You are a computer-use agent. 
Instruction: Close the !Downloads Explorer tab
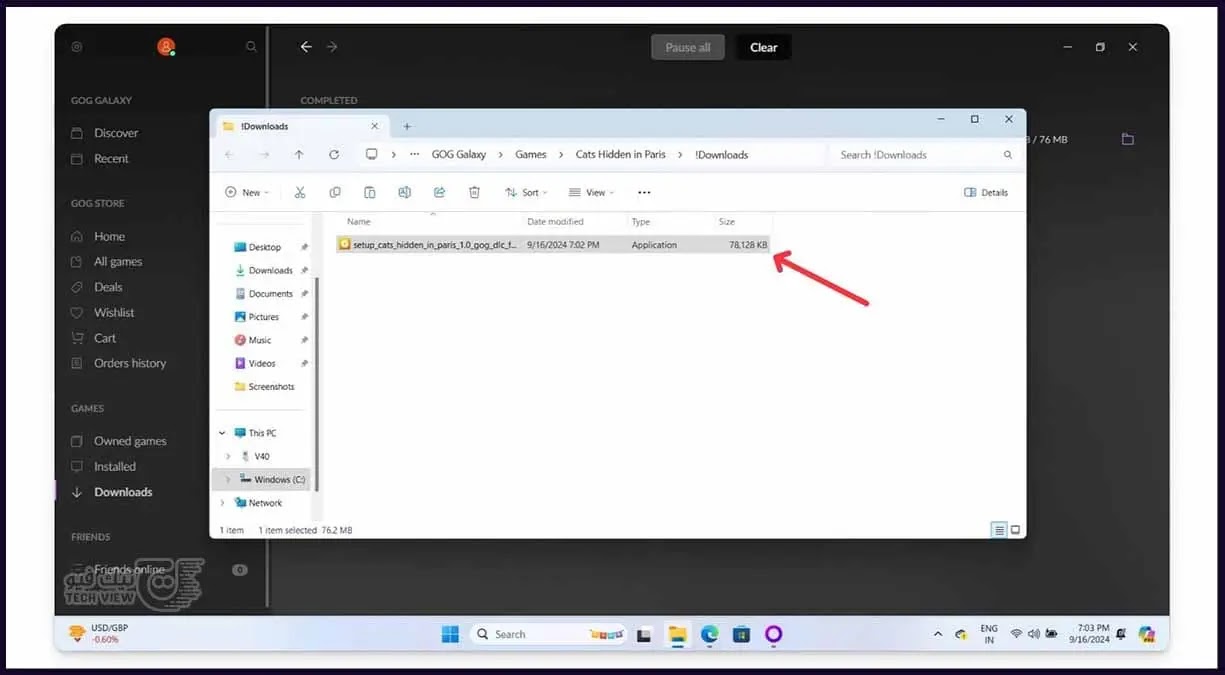tap(375, 126)
